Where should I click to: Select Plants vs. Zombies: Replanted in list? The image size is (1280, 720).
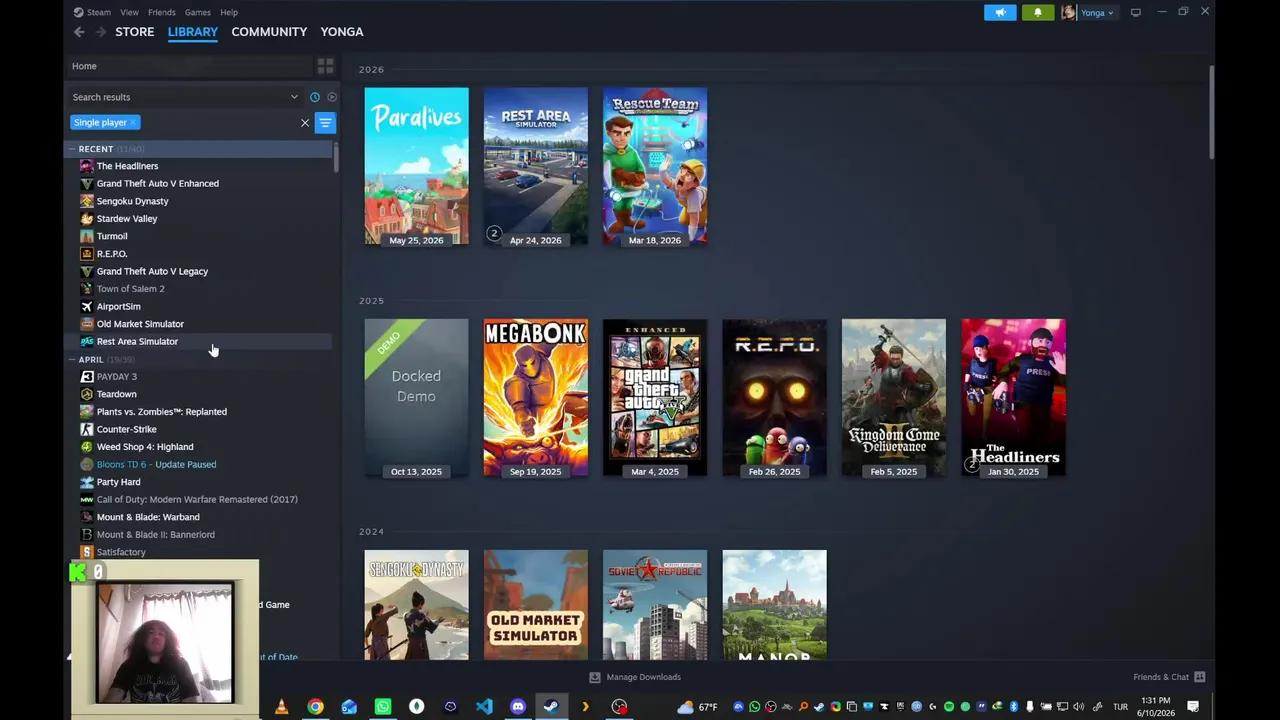coord(162,412)
